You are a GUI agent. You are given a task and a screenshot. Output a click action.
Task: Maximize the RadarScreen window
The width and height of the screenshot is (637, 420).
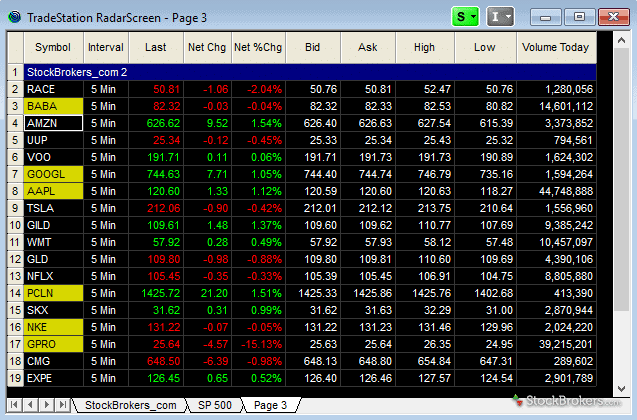pos(577,16)
